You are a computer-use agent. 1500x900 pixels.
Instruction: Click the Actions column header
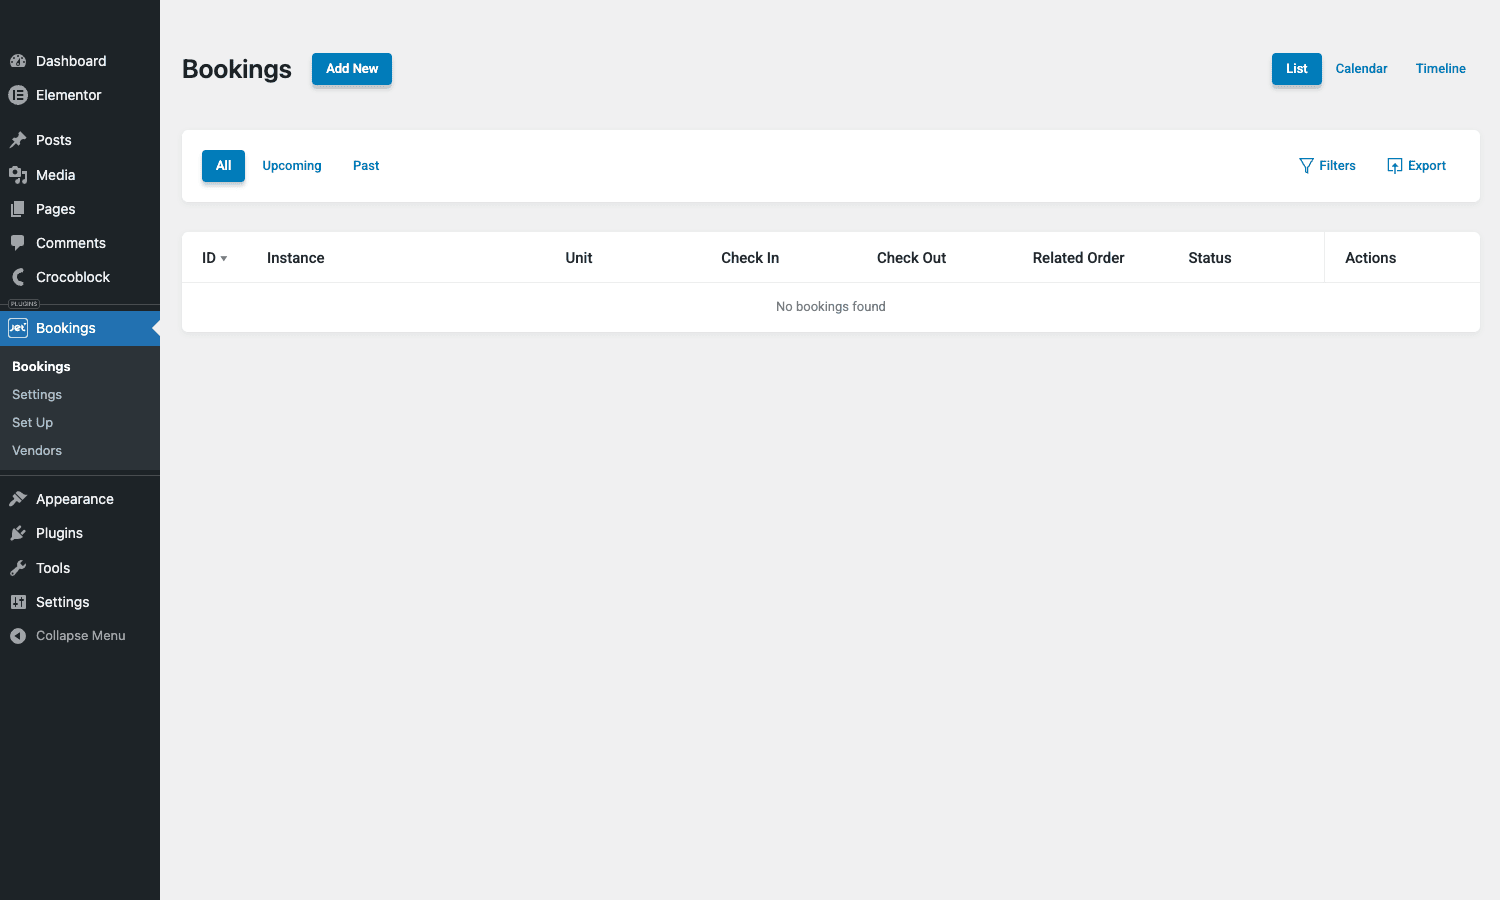(1370, 258)
